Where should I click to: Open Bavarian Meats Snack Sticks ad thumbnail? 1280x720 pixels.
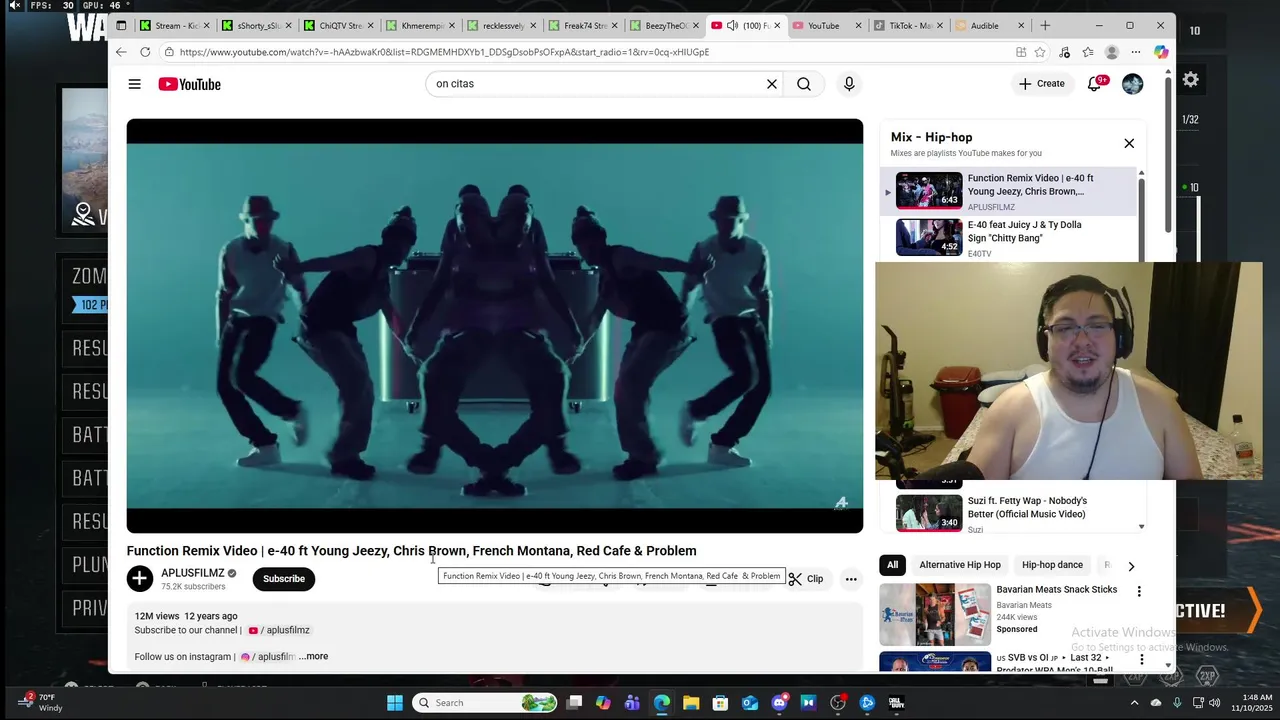(935, 614)
